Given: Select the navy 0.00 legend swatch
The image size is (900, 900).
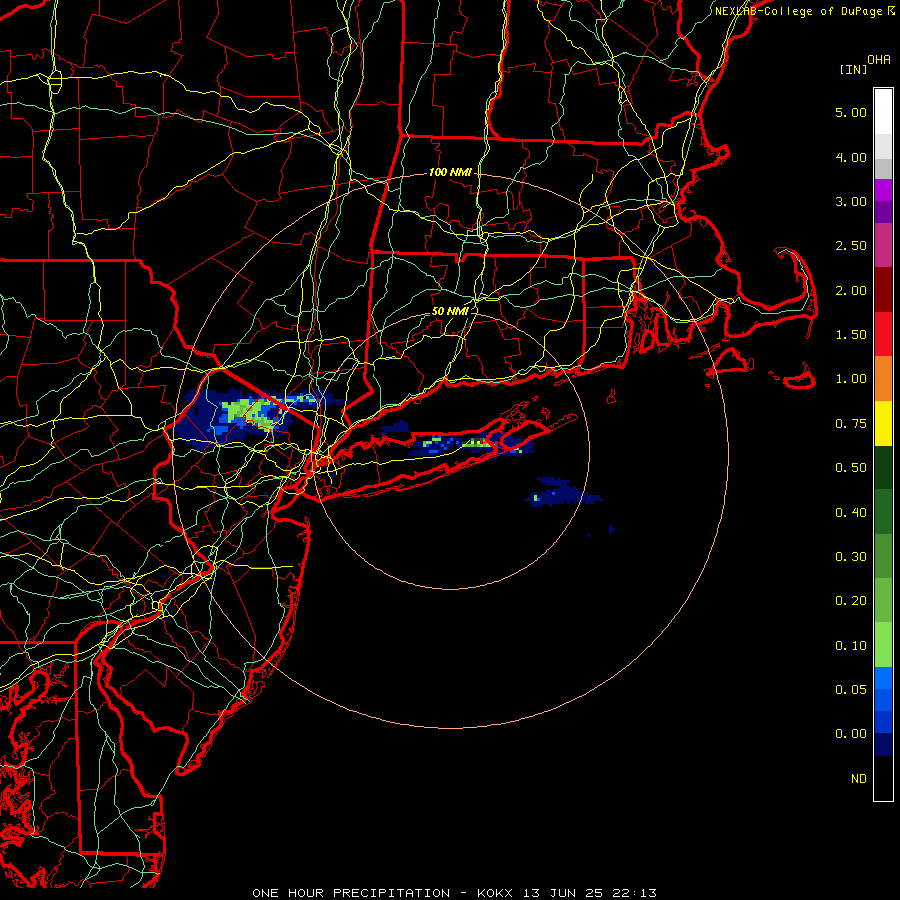Looking at the screenshot, I should (883, 744).
